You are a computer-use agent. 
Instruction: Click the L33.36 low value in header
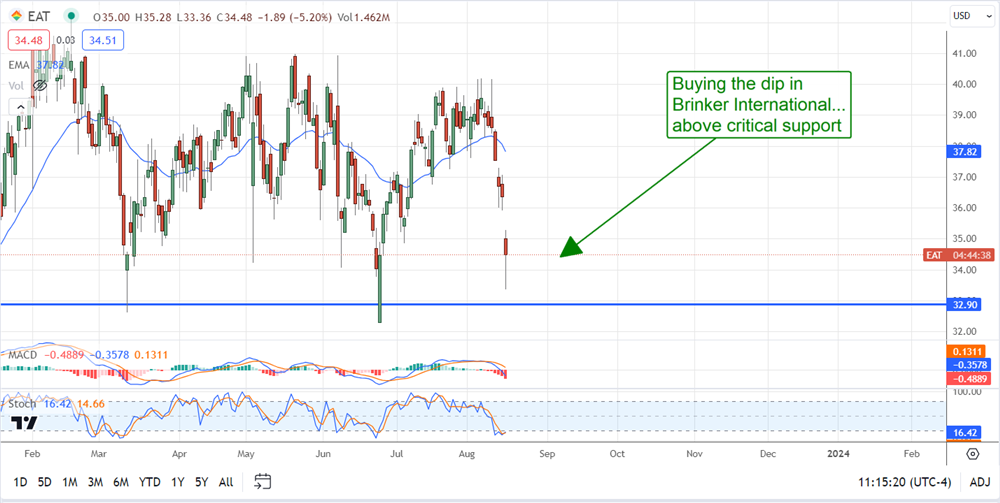[192, 16]
